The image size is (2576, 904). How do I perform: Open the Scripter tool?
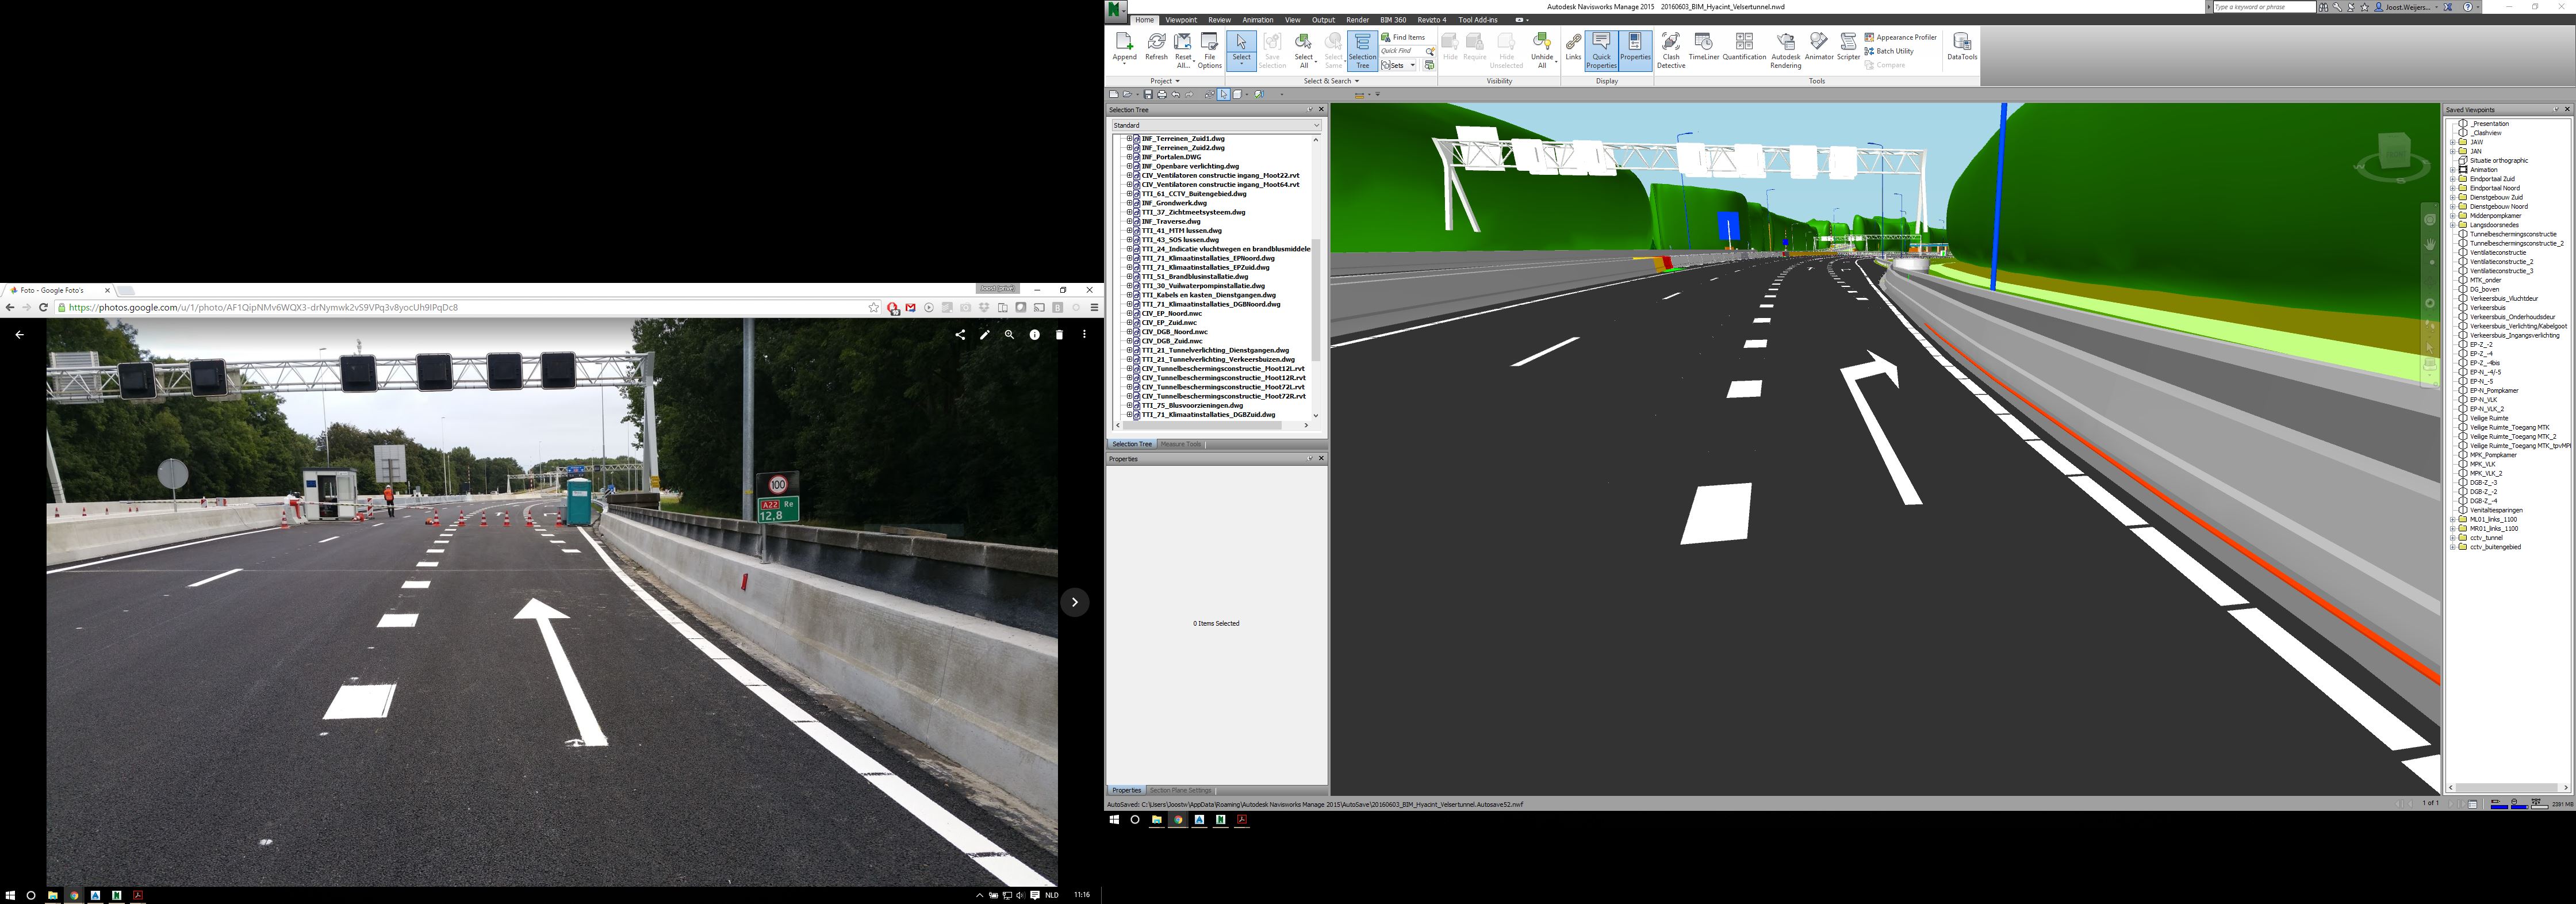click(x=1848, y=47)
